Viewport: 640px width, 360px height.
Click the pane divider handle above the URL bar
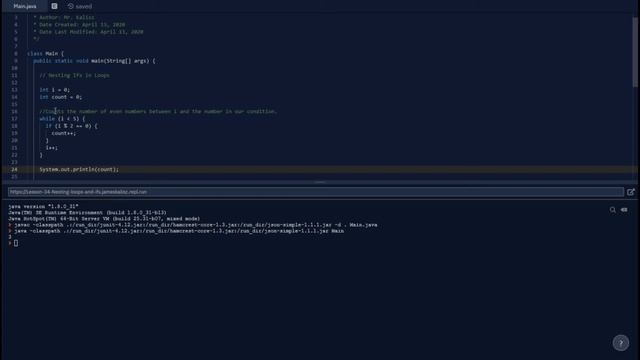click(320, 182)
